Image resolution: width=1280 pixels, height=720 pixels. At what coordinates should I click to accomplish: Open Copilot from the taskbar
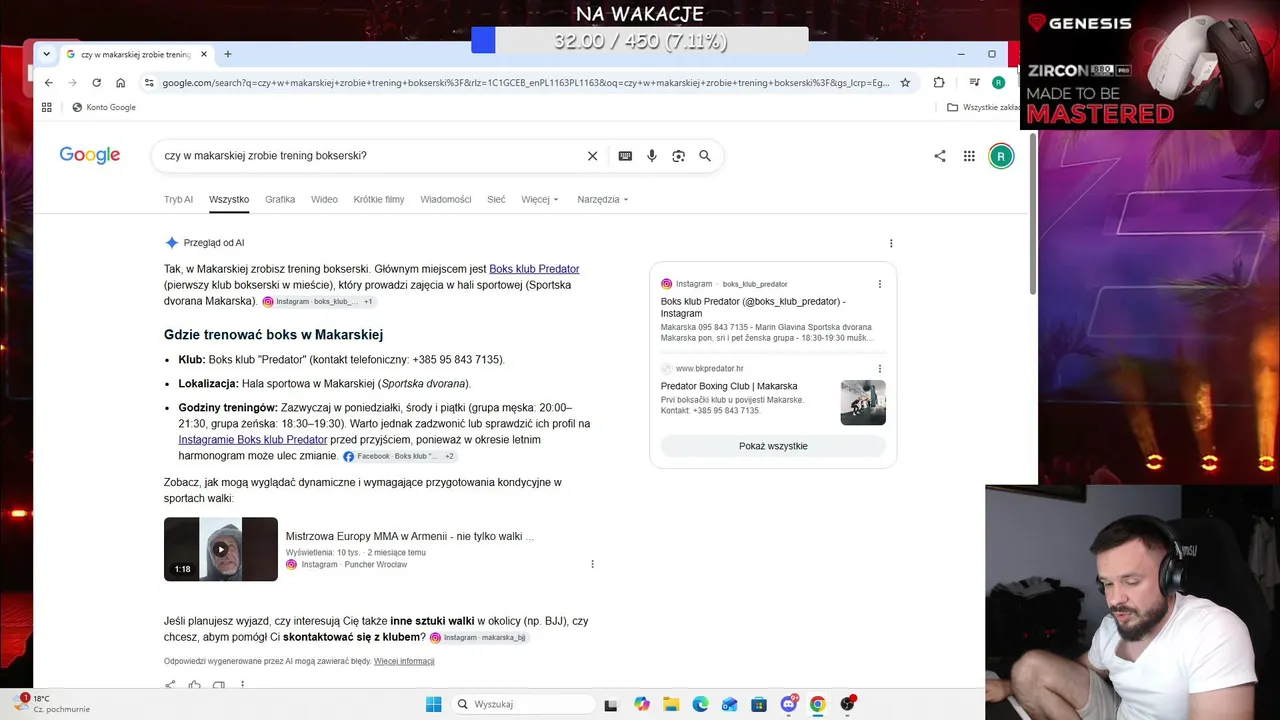pyautogui.click(x=642, y=704)
